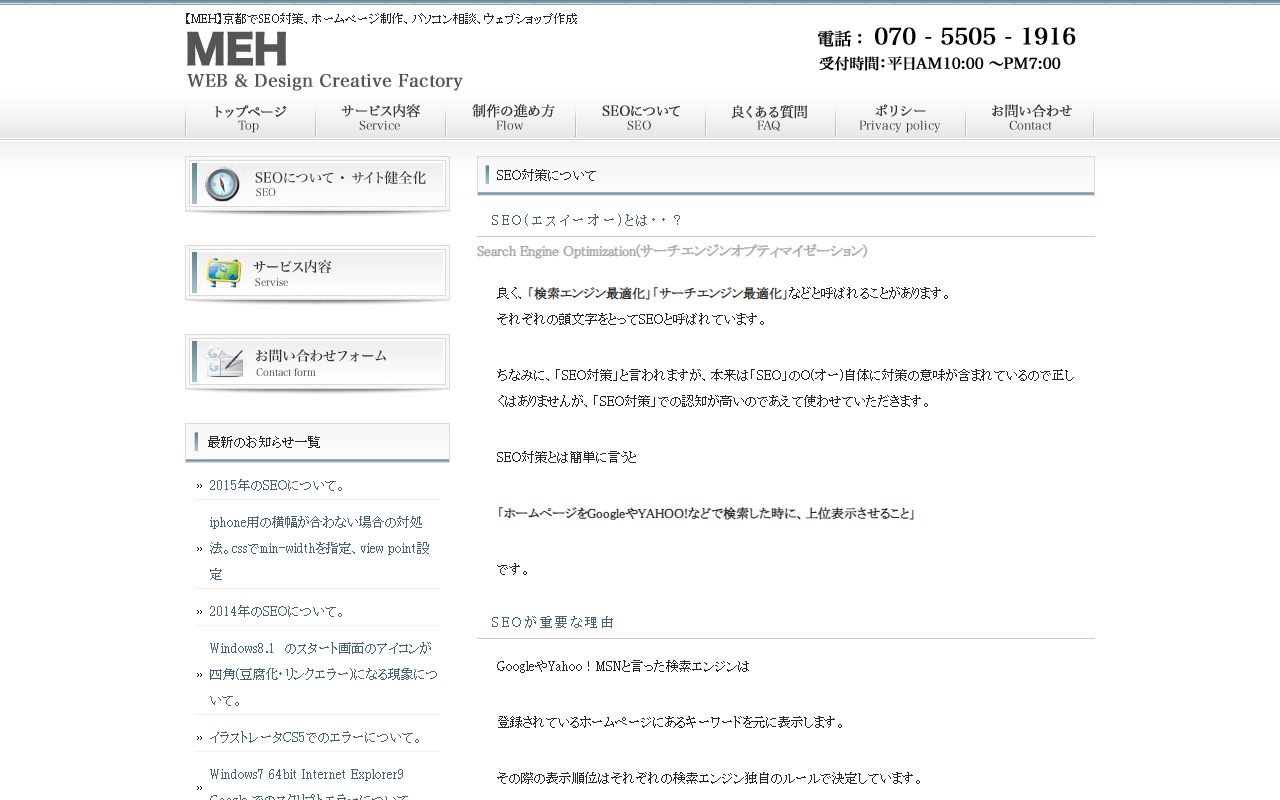Read the 2014年のSEOについて article

coord(277,611)
